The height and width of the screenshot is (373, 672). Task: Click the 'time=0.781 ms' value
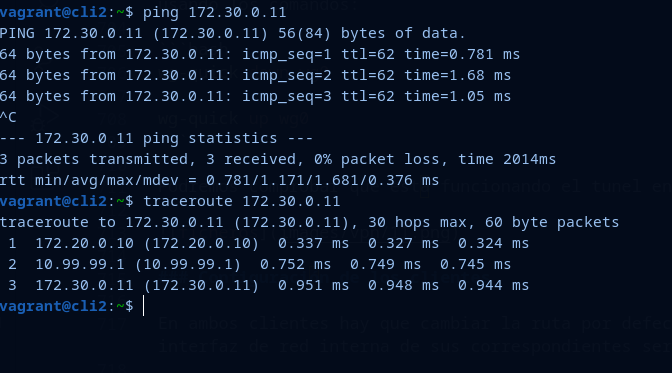click(462, 54)
